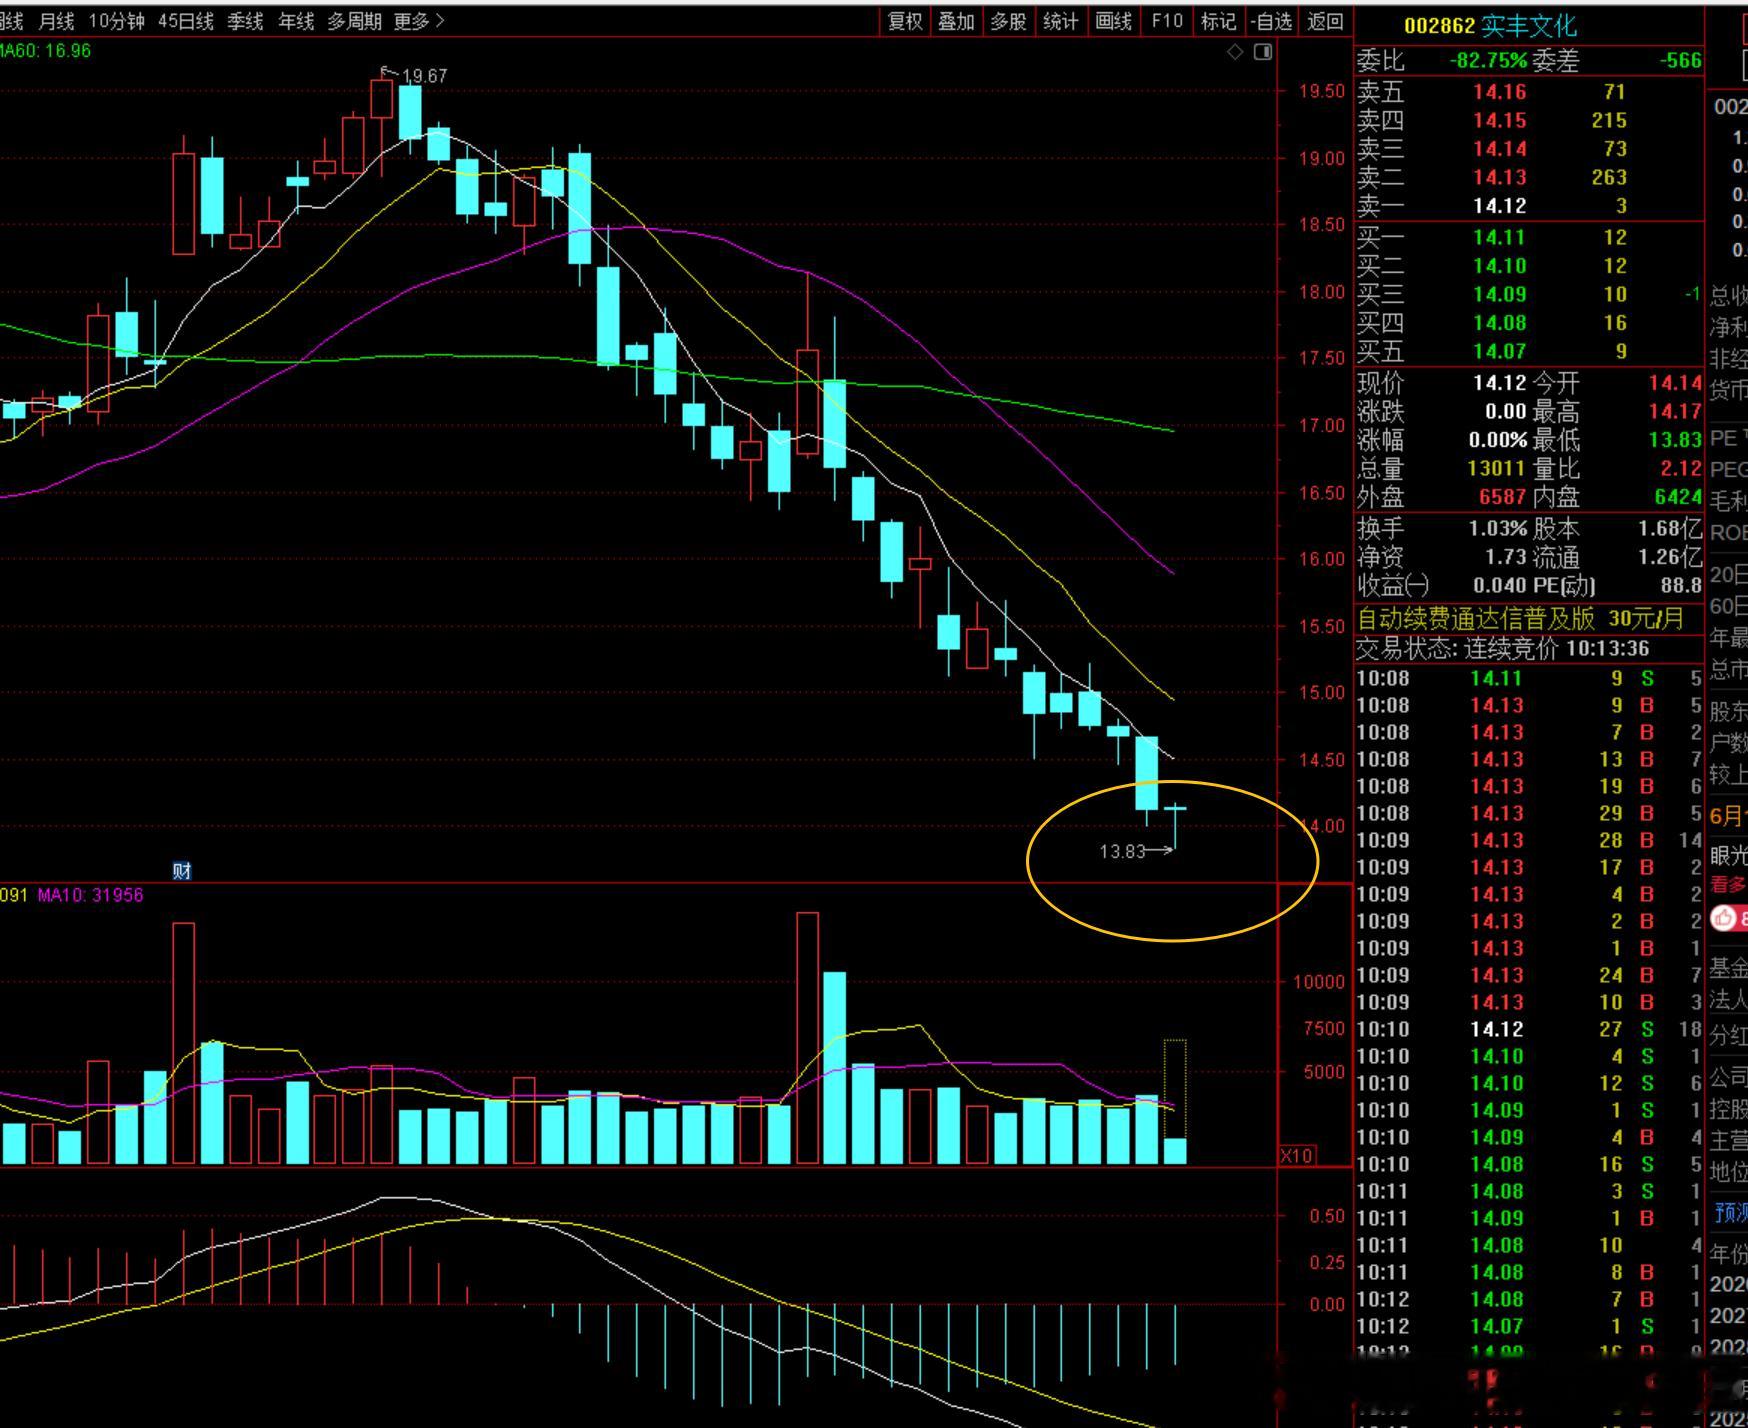Activate the 画线 drawing tool
Screen dimensions: 1748x1428
[x=1113, y=21]
